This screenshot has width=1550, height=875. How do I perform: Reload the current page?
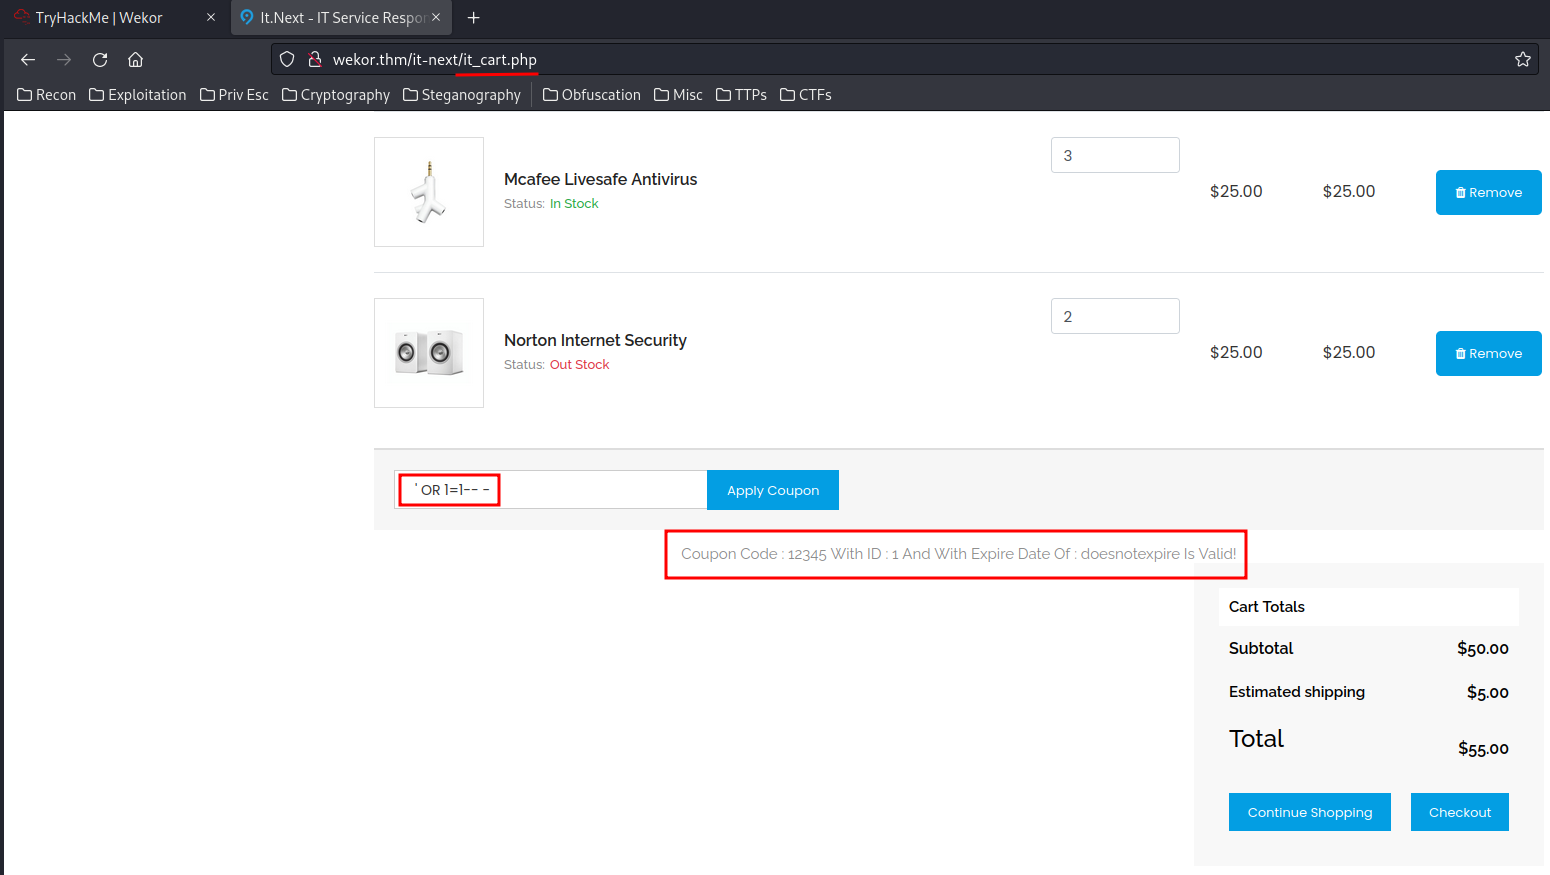100,60
